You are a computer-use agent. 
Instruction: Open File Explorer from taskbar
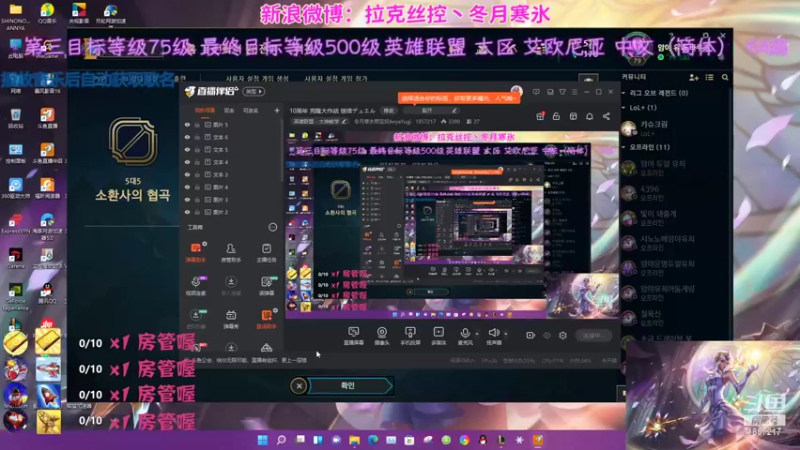pos(355,440)
